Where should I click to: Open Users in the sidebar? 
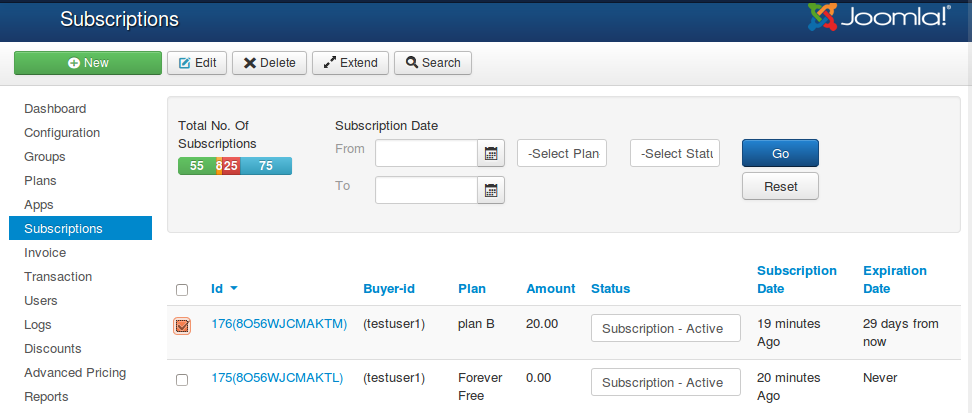41,300
